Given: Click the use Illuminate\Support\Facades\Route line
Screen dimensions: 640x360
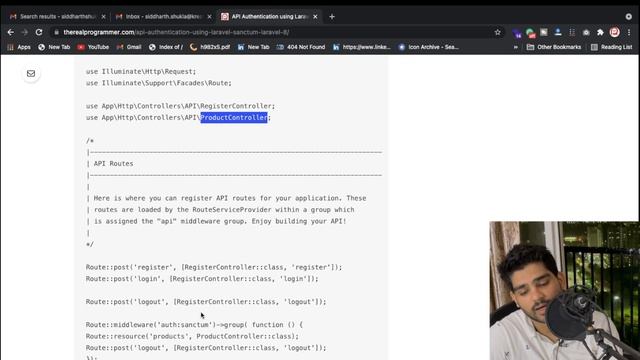Looking at the screenshot, I should 159,83.
